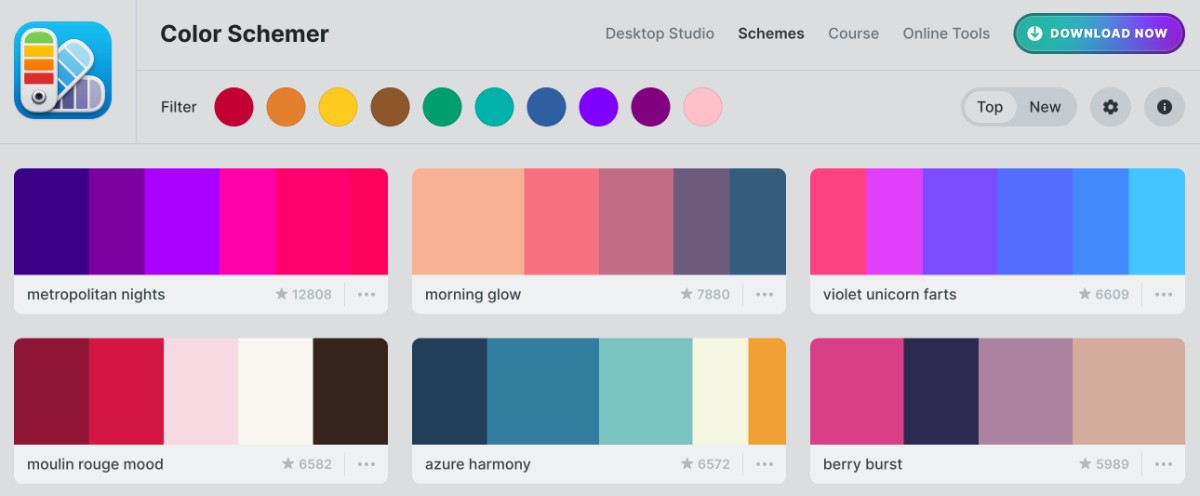Star the morning glow scheme

coord(686,294)
